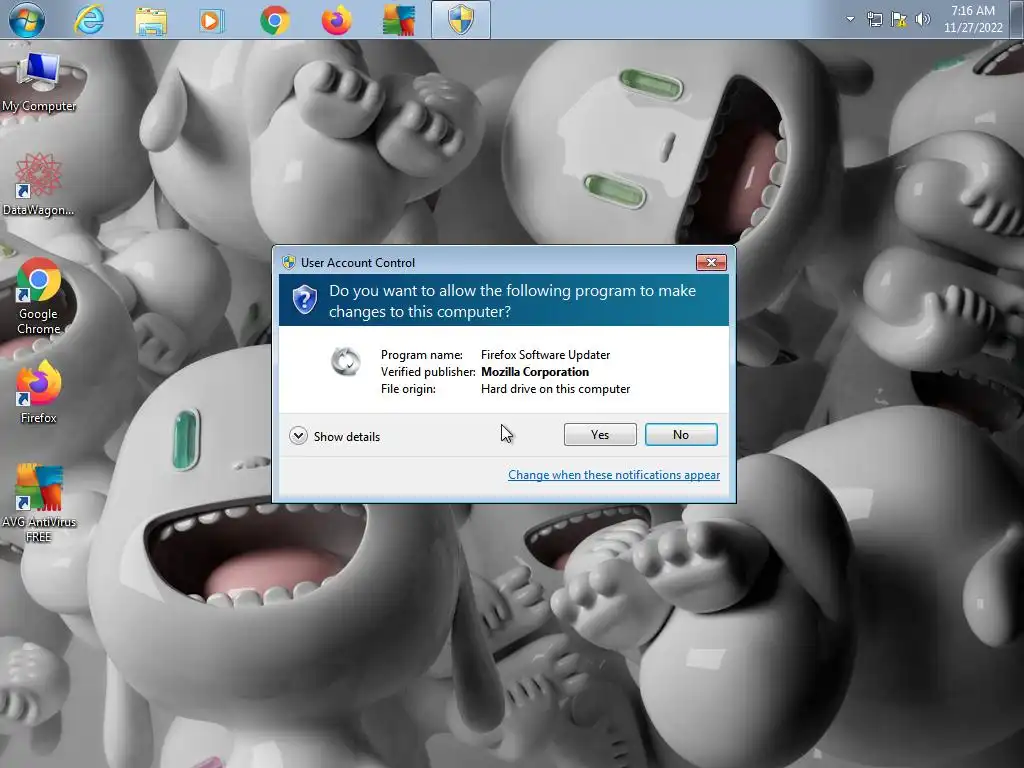Open AVG AntiVirus from the taskbar

(398, 20)
